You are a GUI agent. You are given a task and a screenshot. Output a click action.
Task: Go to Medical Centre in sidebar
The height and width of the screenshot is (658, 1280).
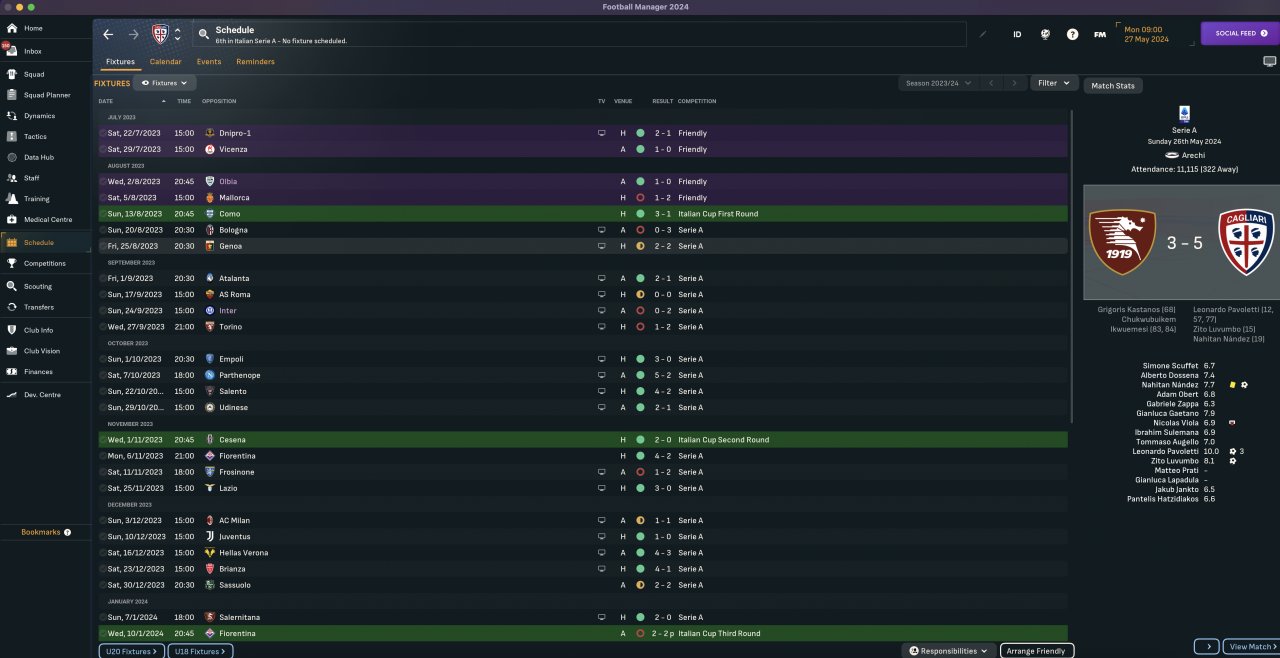click(47, 220)
